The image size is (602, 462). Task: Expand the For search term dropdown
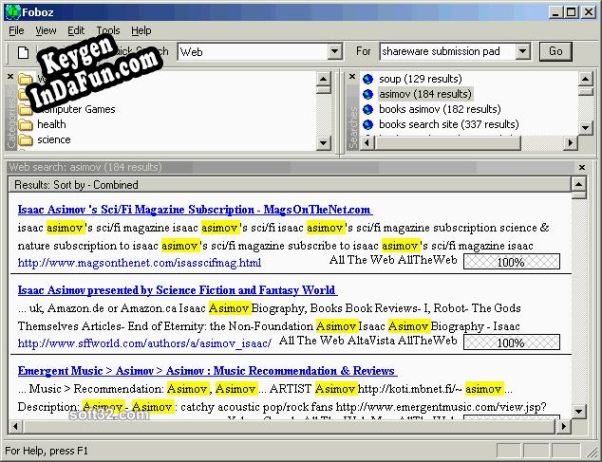[x=523, y=51]
